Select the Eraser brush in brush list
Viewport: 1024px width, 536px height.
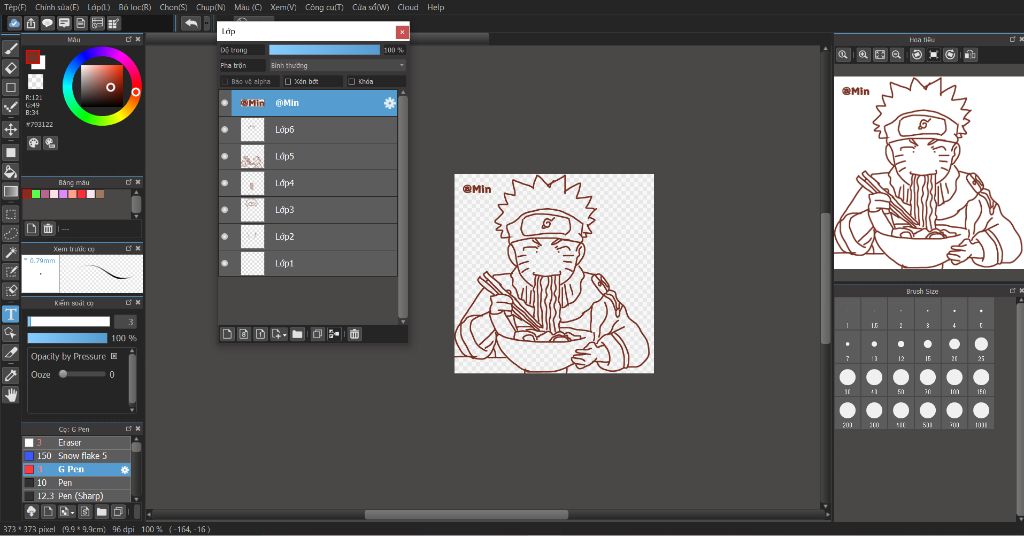(x=76, y=443)
